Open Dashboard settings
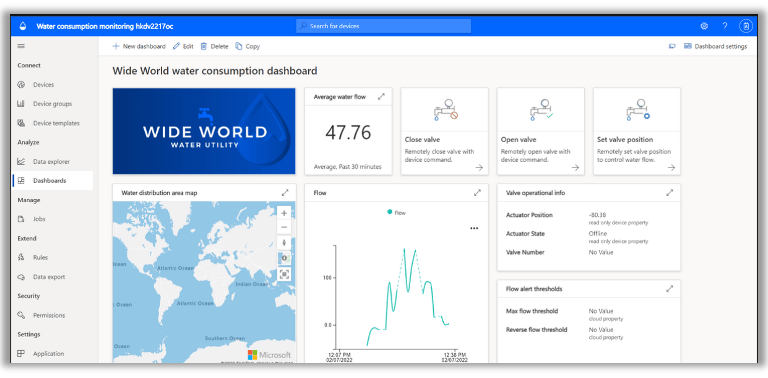 click(x=715, y=47)
